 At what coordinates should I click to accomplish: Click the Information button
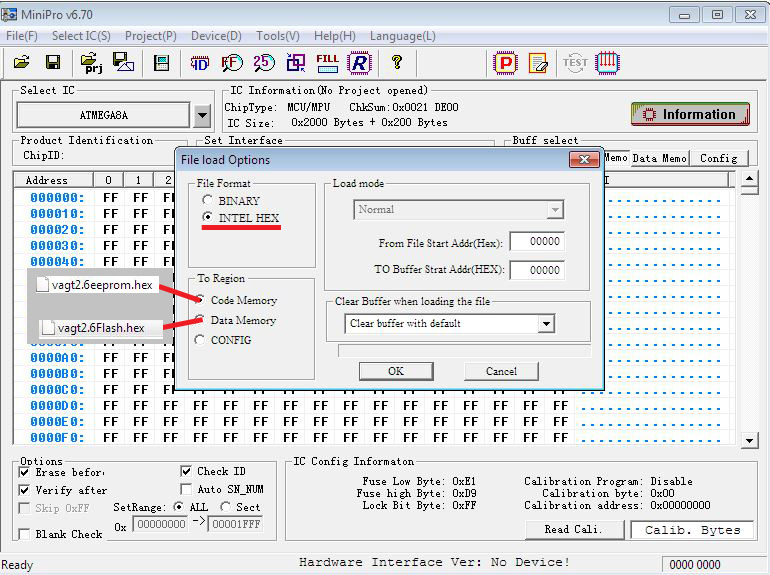coord(689,114)
